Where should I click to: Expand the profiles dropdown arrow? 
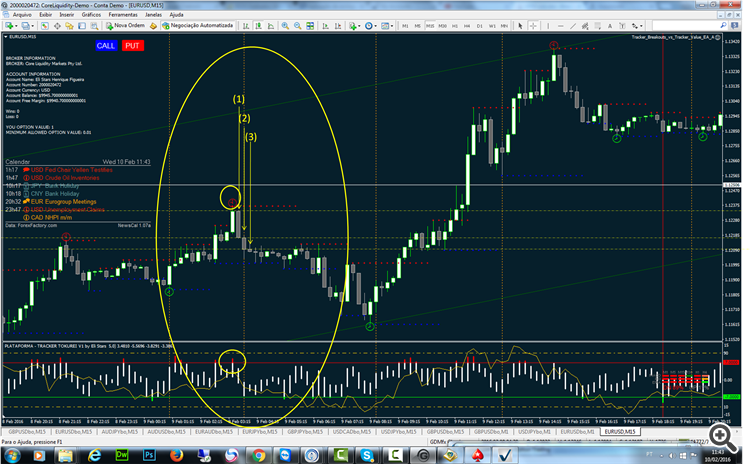click(32, 26)
